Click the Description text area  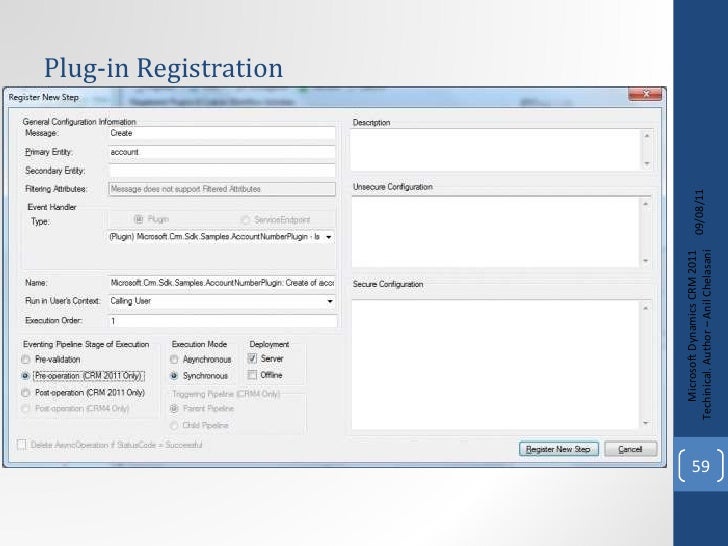(495, 150)
